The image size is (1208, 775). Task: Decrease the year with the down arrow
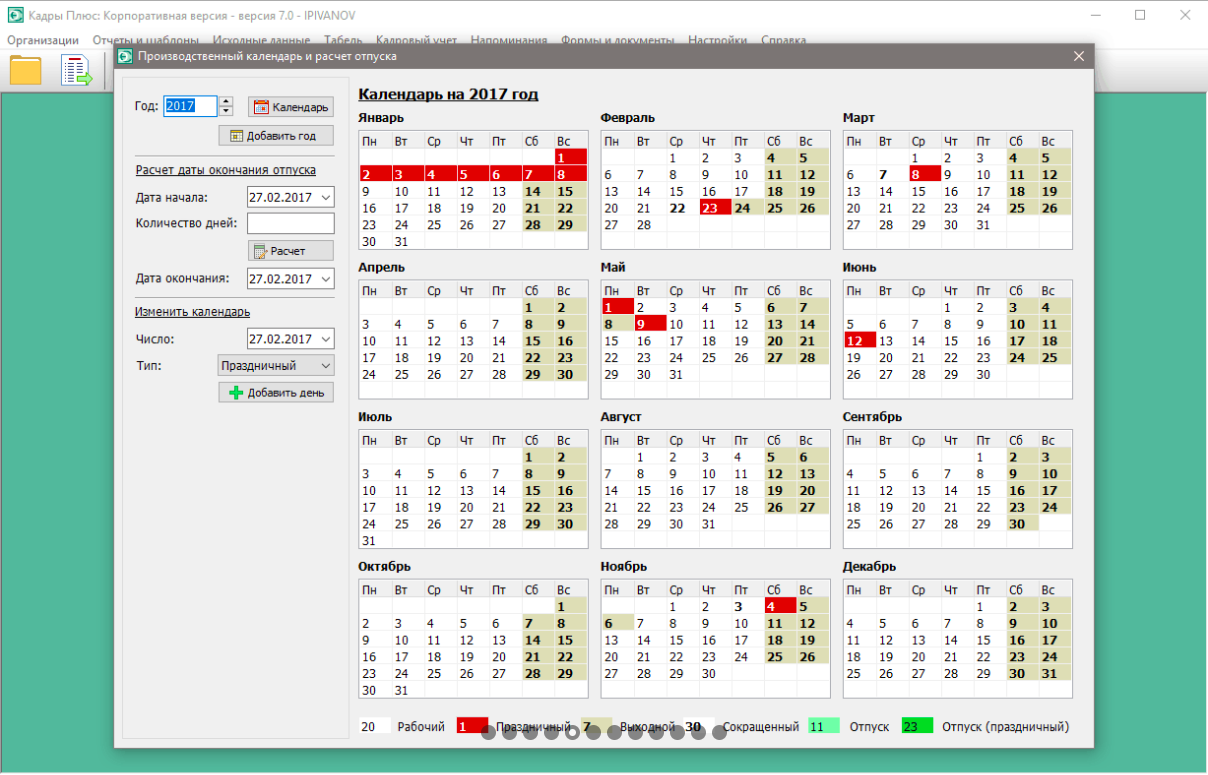[226, 111]
